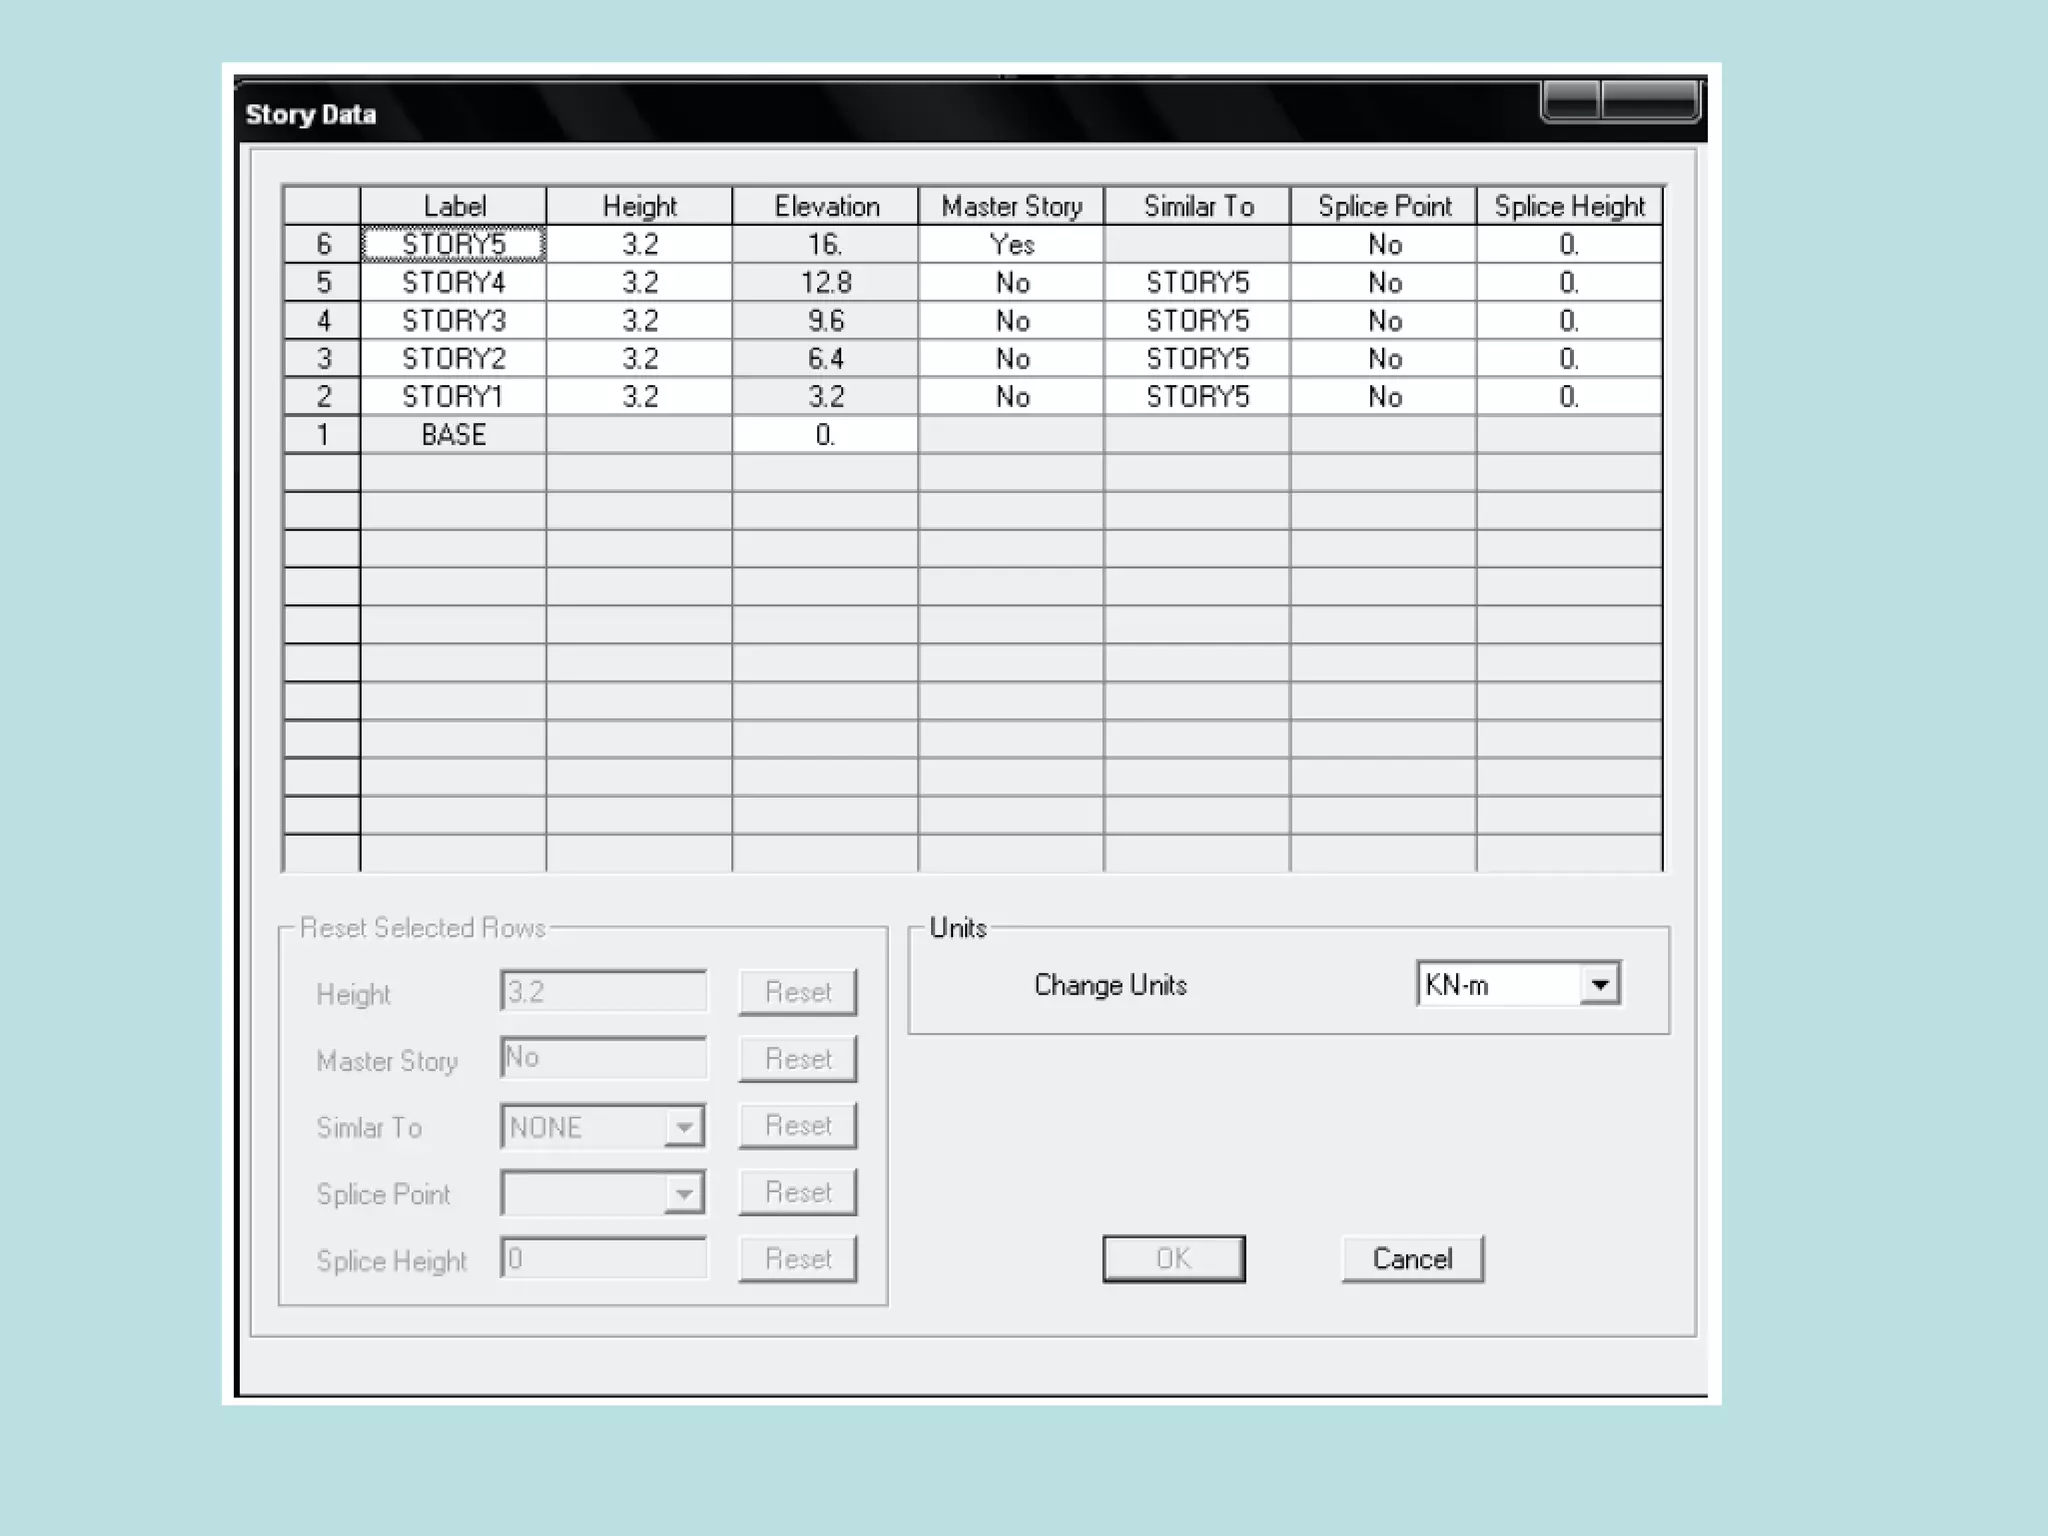This screenshot has height=1536, width=2048.
Task: Select STORY3 Similar To cell
Action: (x=1197, y=321)
